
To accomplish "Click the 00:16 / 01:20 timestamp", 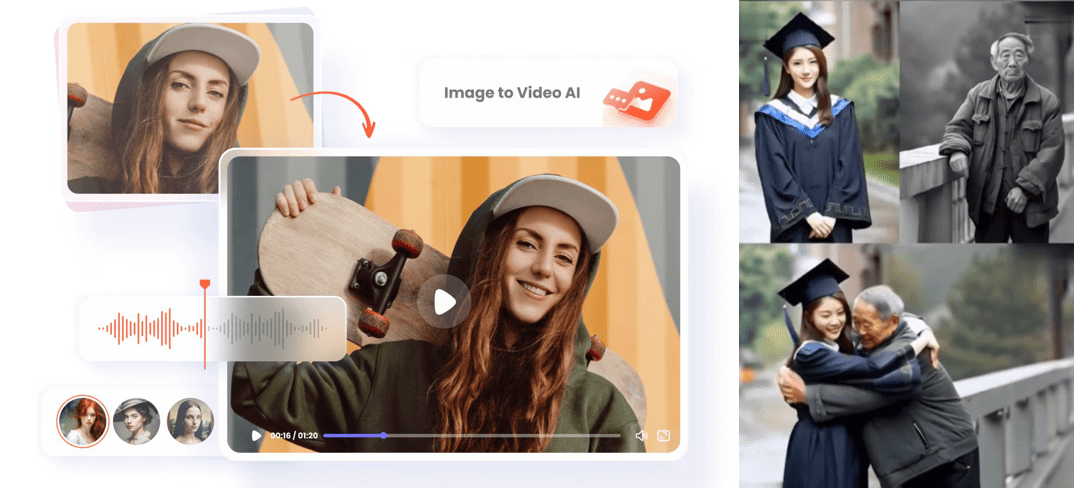I will (294, 436).
